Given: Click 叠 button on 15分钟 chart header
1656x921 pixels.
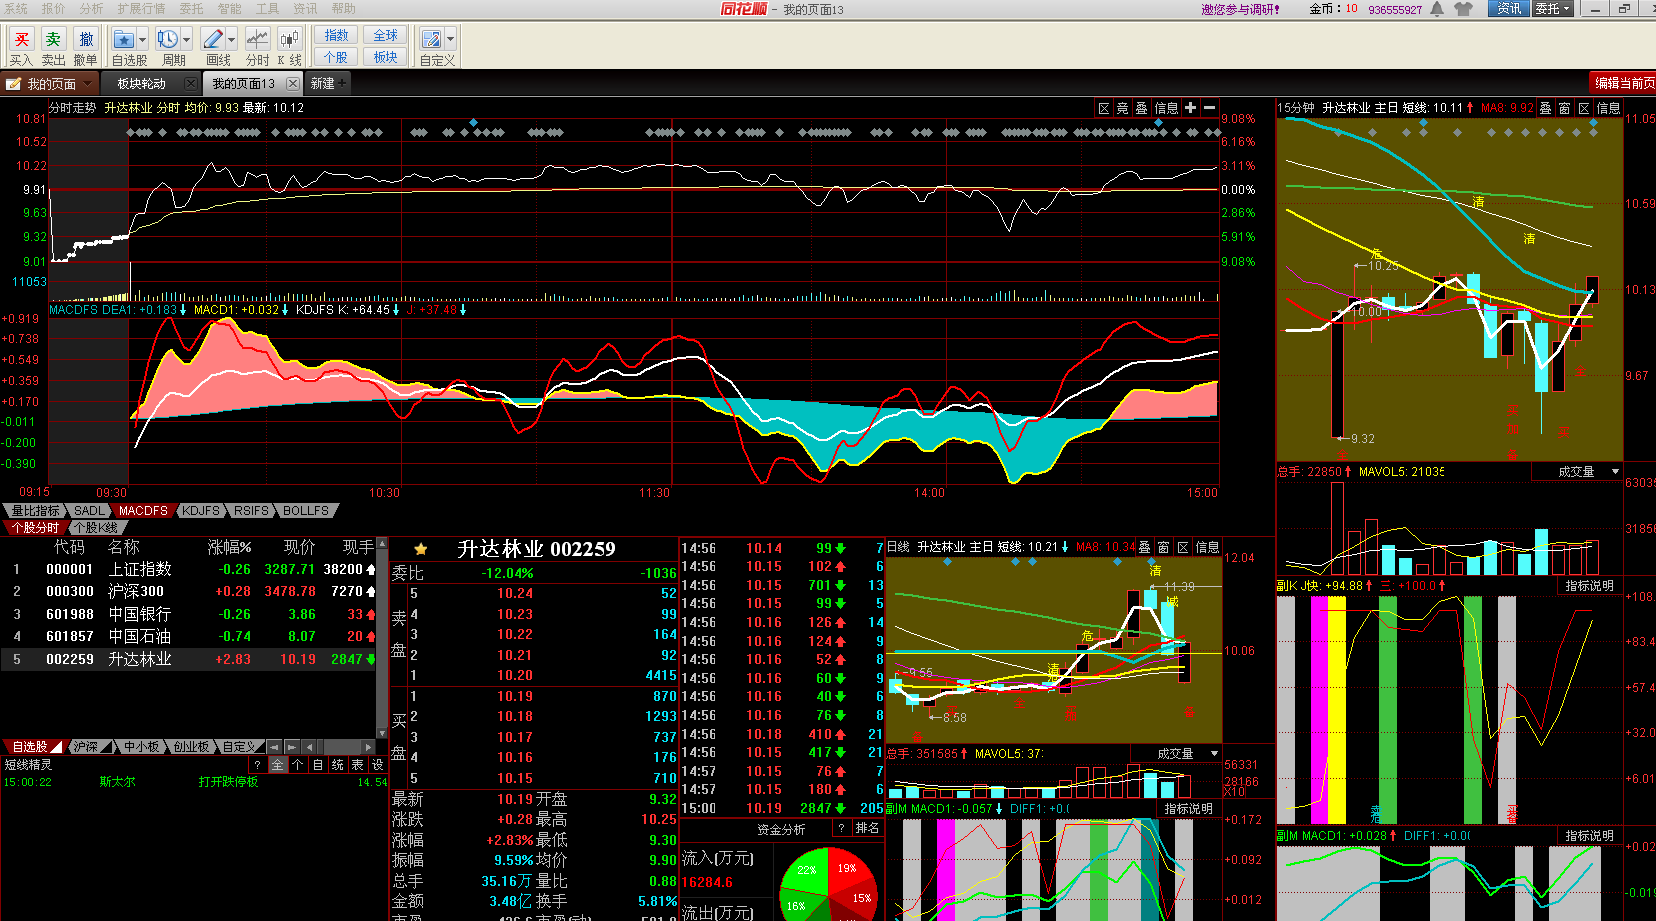Looking at the screenshot, I should click(1545, 108).
